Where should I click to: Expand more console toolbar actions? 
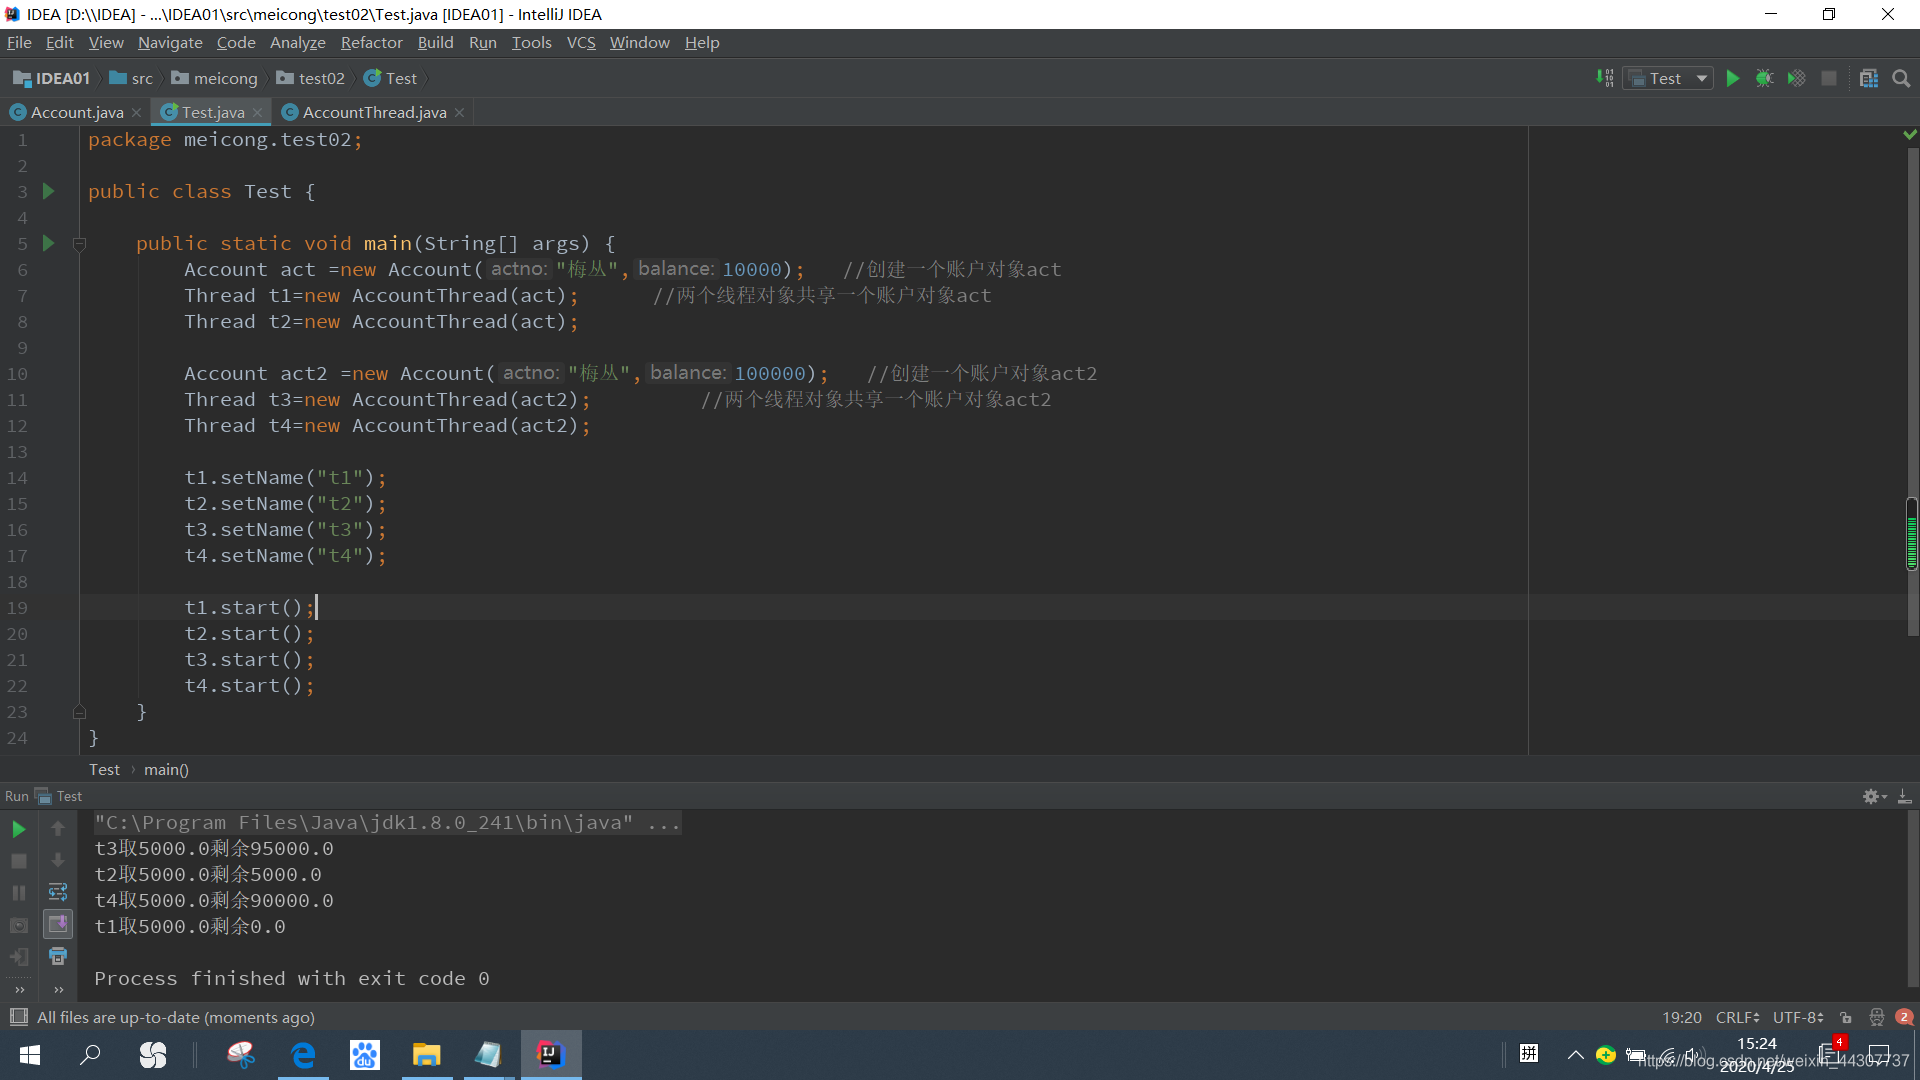(58, 990)
